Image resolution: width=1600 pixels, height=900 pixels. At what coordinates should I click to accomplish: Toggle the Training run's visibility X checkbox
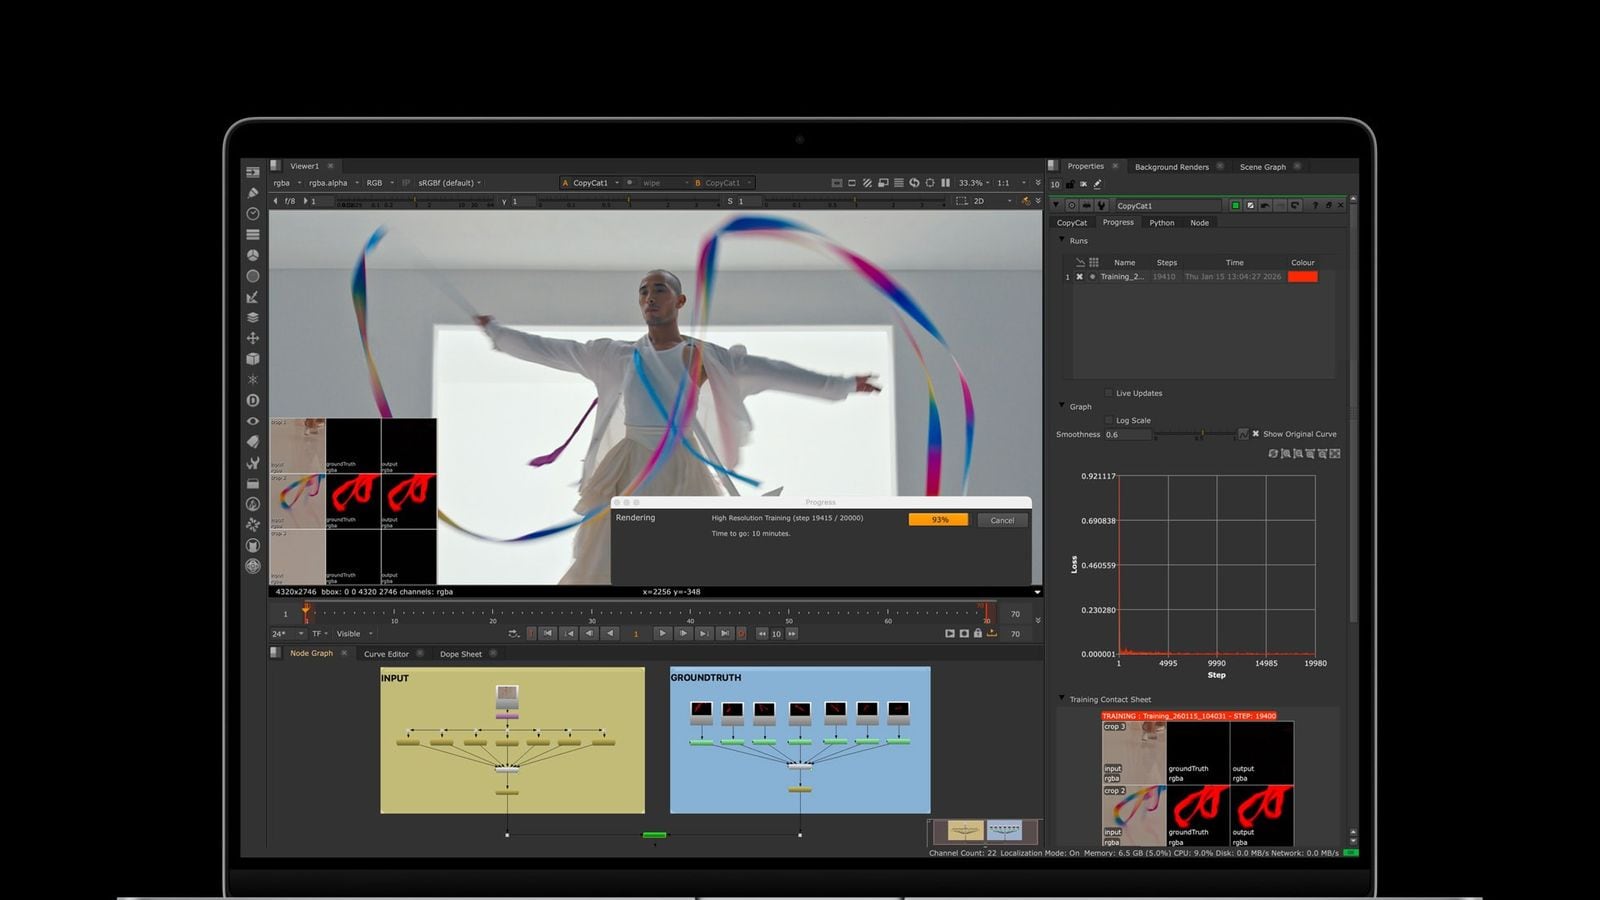pyautogui.click(x=1079, y=276)
